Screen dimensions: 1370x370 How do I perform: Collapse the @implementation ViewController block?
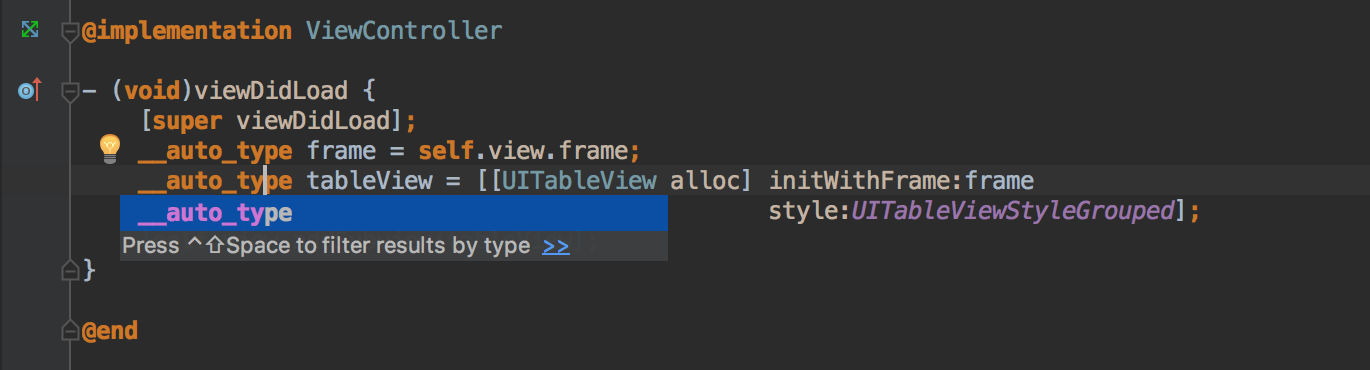point(69,32)
